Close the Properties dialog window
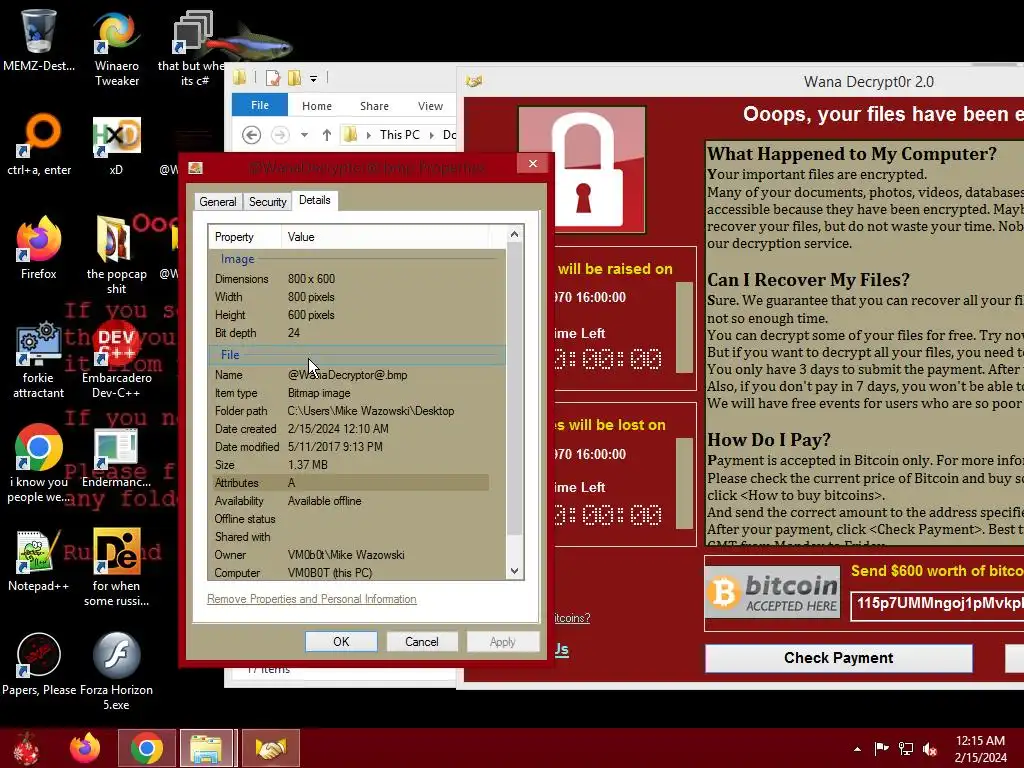 pyautogui.click(x=533, y=163)
